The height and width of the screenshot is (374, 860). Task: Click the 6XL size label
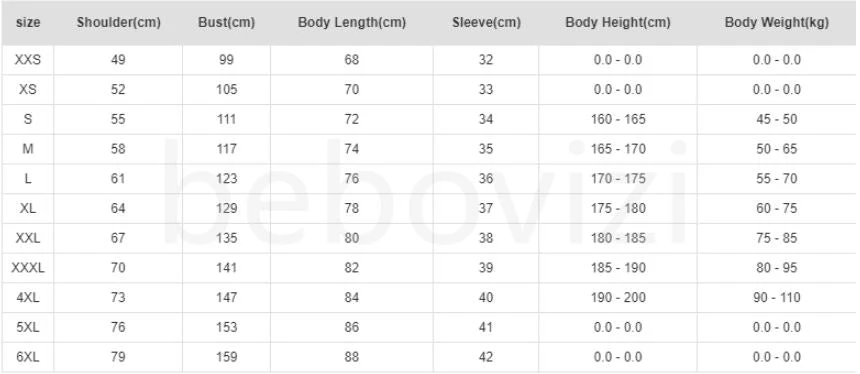pos(27,357)
